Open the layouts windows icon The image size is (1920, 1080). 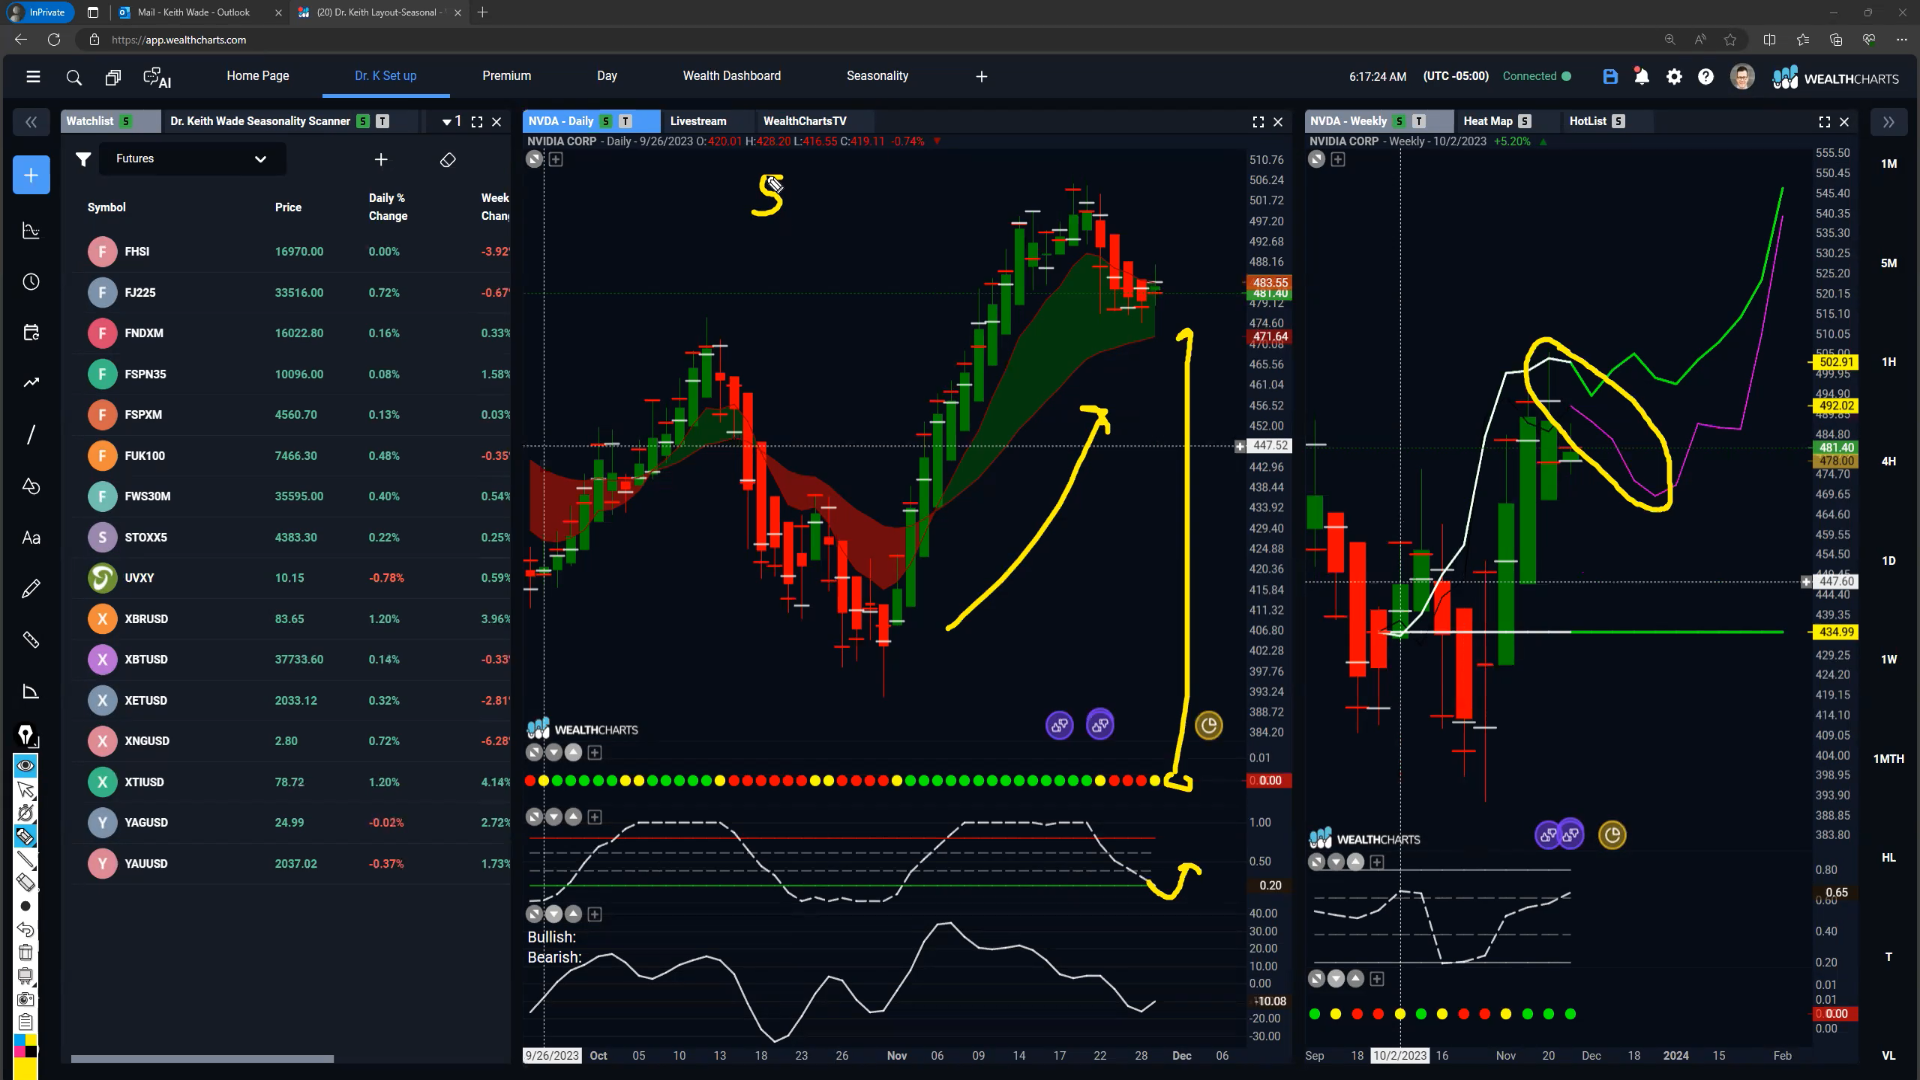tap(113, 77)
